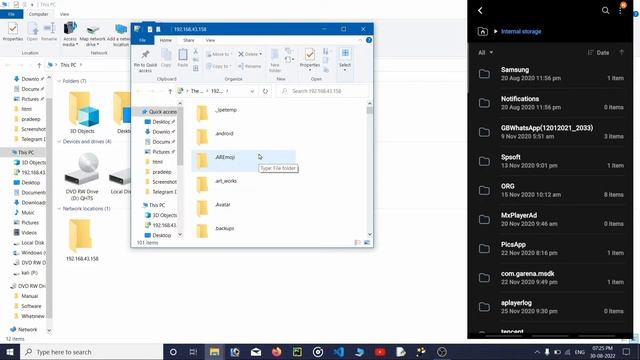Open the All filter dropdown in phone app
This screenshot has width=640, height=360.
[x=486, y=52]
